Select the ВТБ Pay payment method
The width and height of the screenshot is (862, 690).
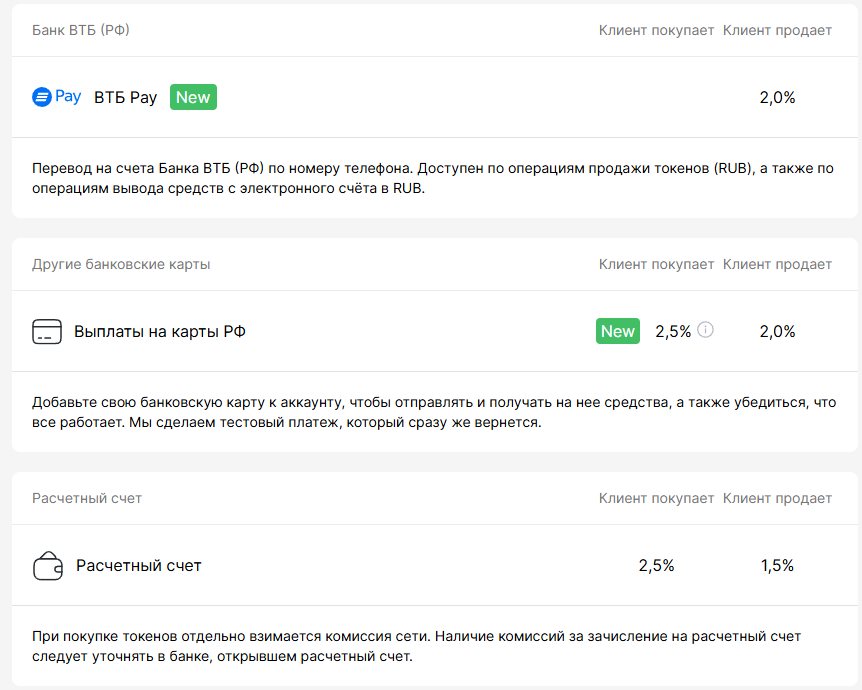pyautogui.click(x=125, y=98)
